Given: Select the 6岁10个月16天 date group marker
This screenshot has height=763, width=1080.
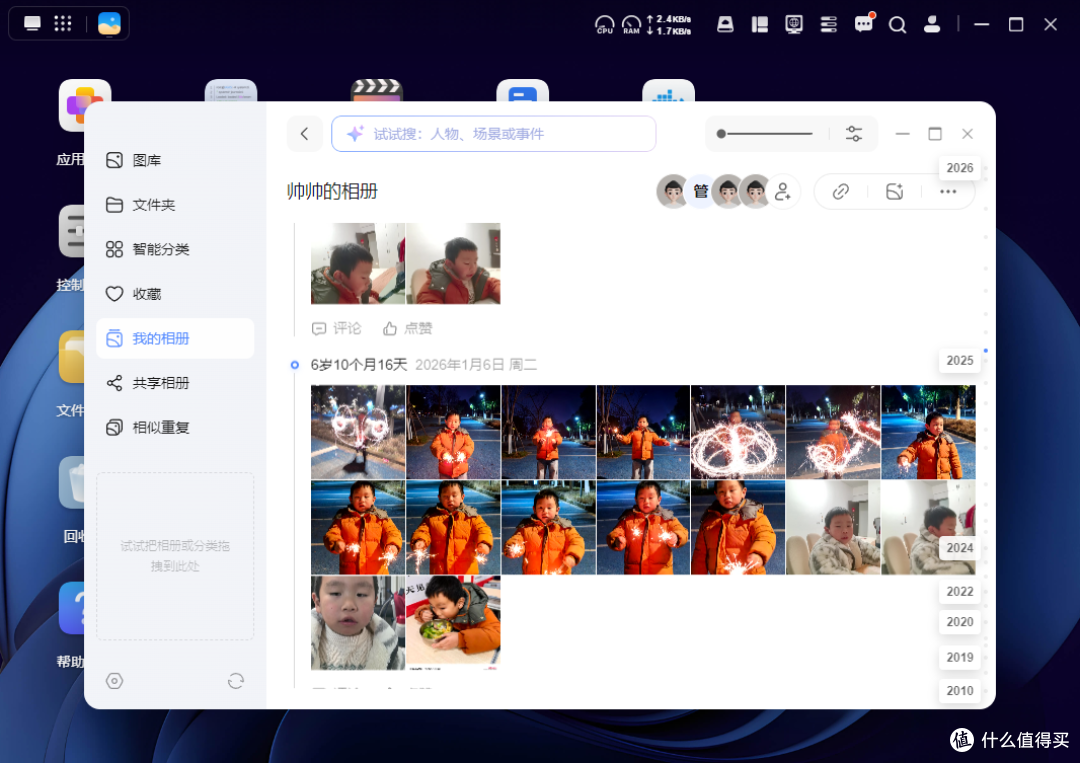Looking at the screenshot, I should pos(295,365).
